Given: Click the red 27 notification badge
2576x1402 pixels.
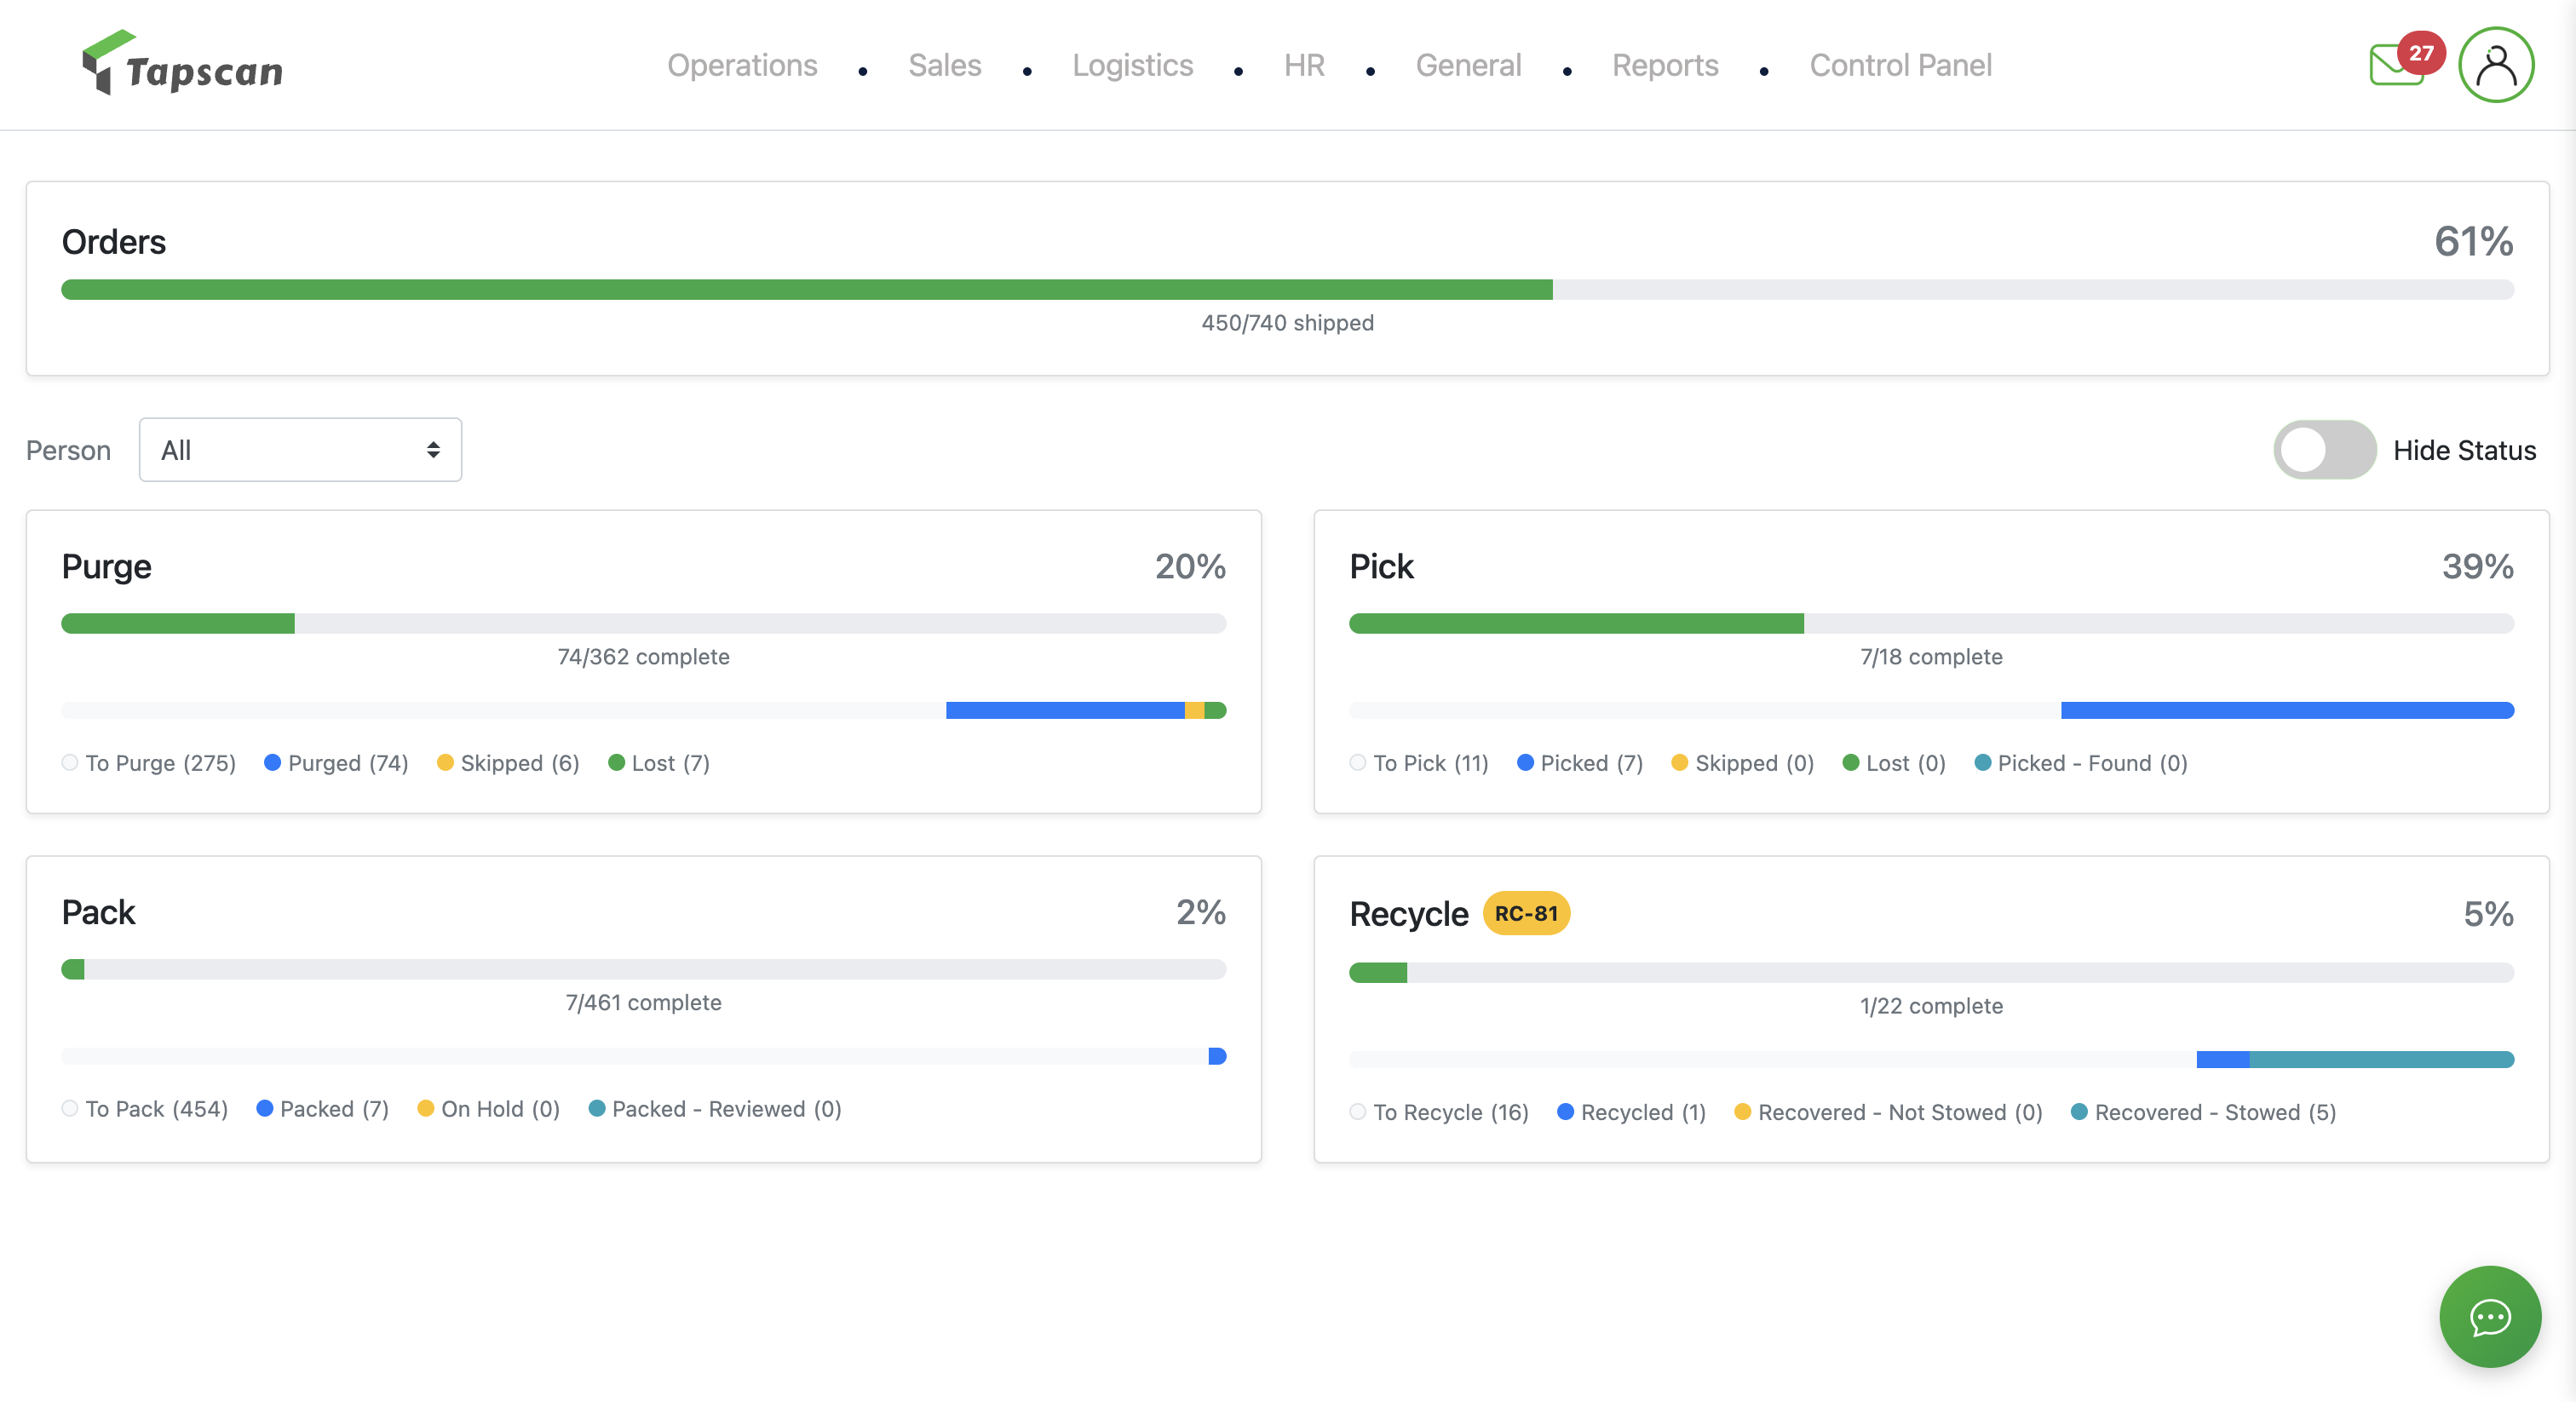Looking at the screenshot, I should click(x=2421, y=53).
